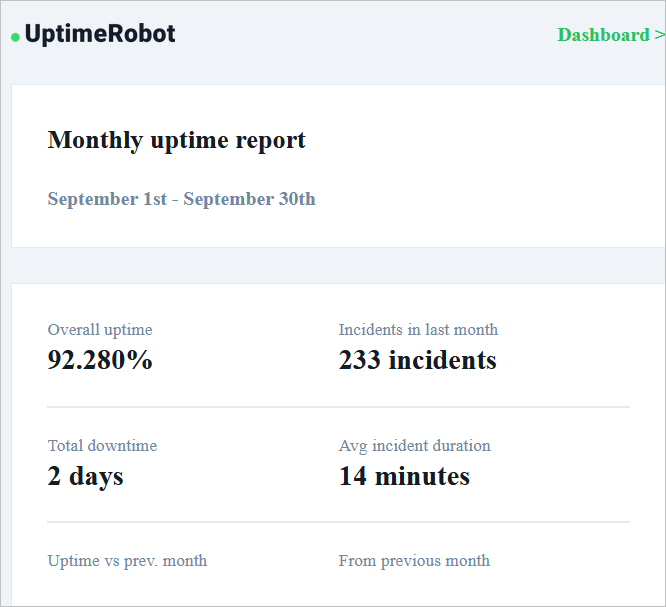Open the UptimeRobot logo wordmark

(99, 34)
